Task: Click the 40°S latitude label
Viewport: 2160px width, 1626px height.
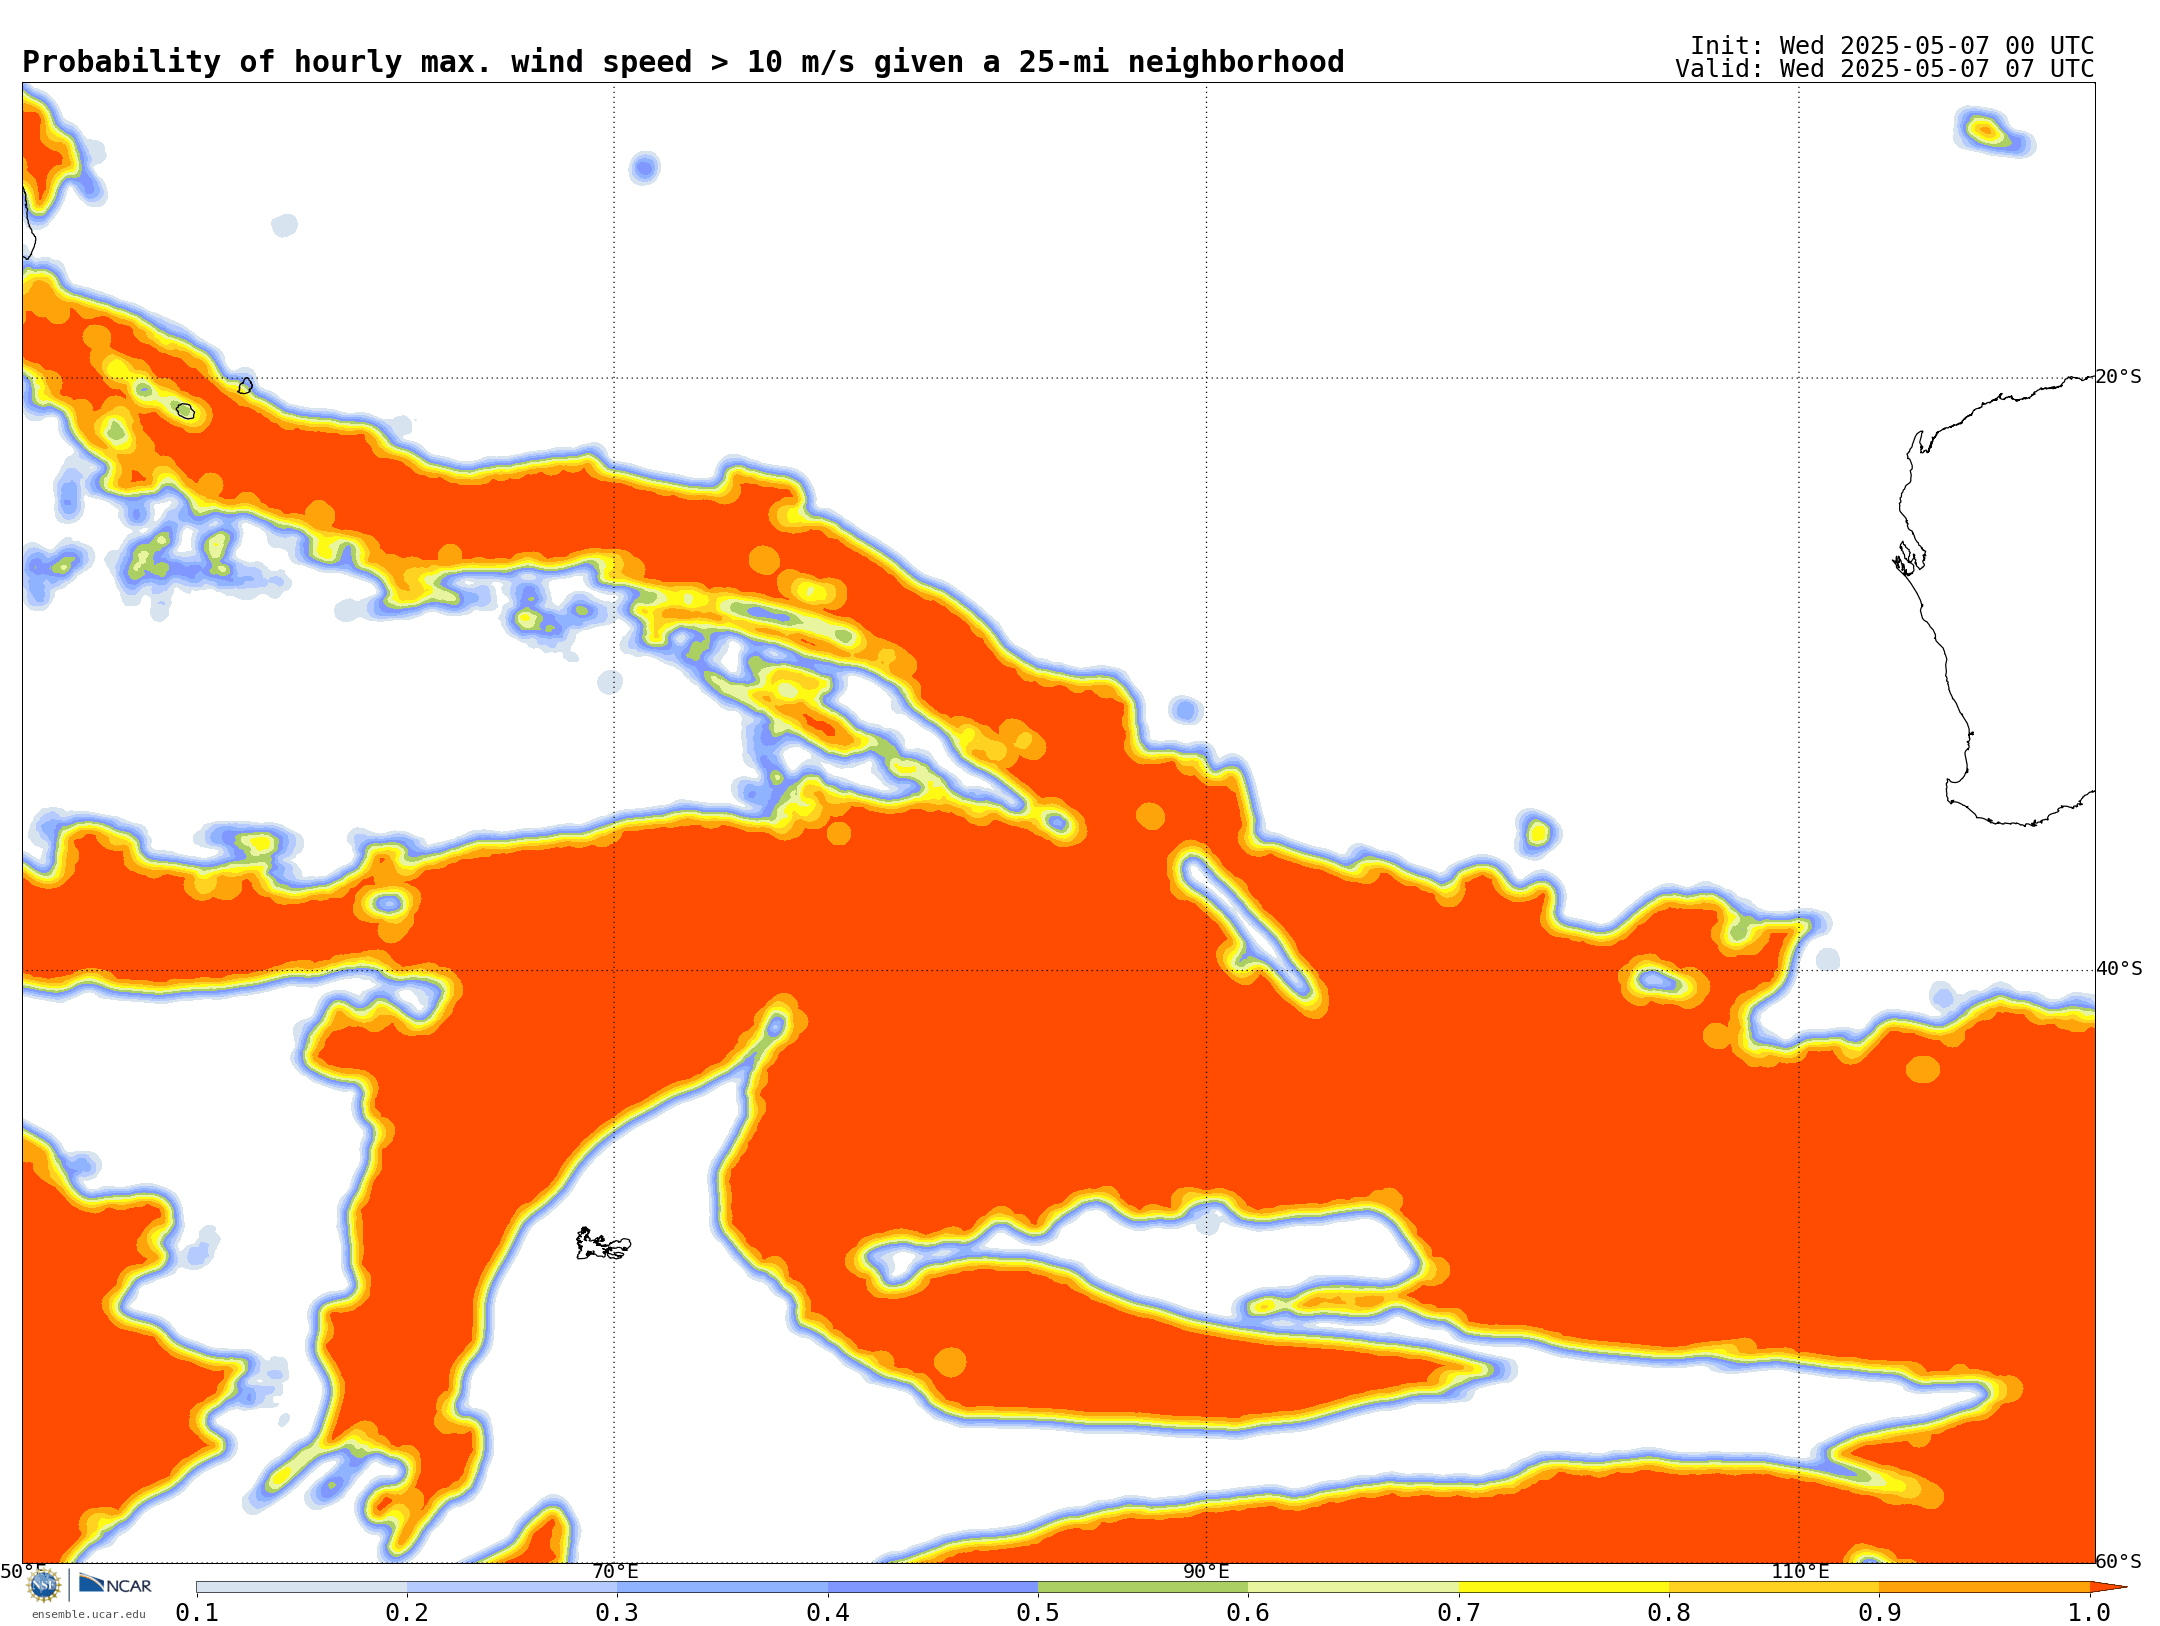Action: coord(2119,969)
